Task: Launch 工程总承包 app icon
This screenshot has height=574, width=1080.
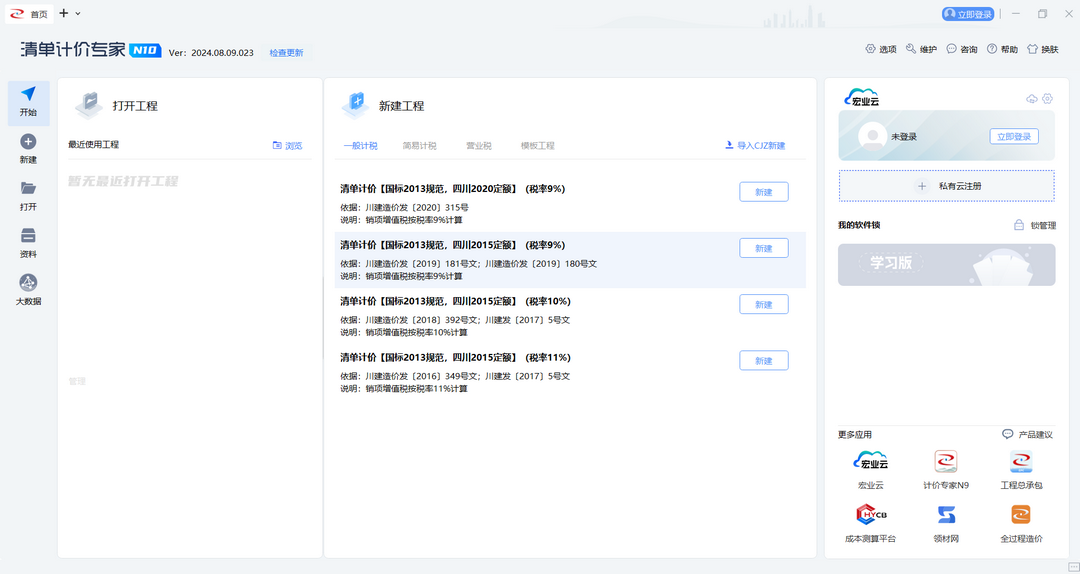Action: click(1021, 462)
